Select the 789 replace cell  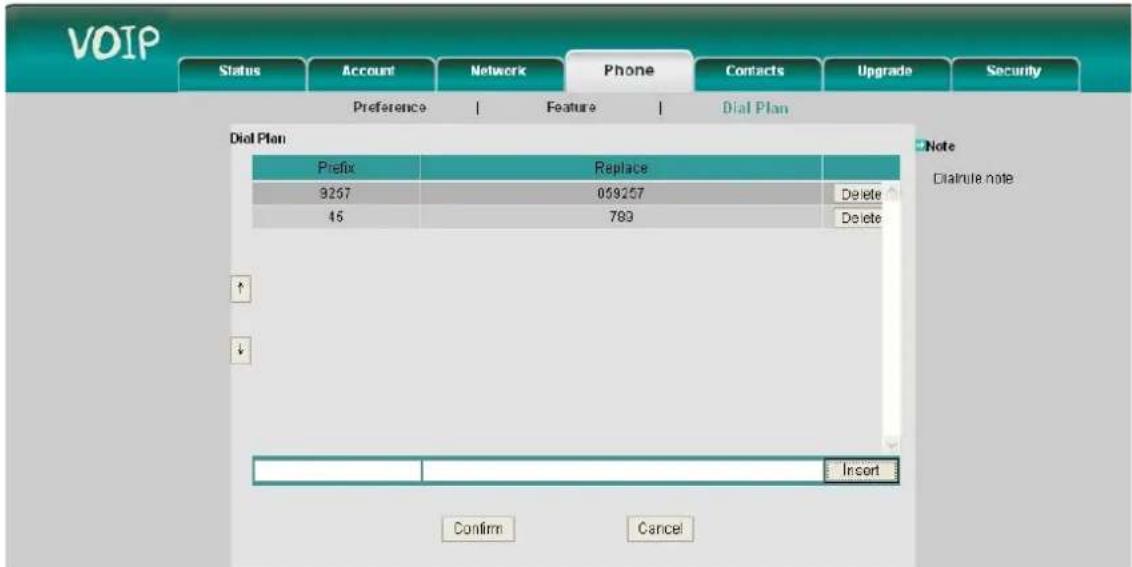621,217
